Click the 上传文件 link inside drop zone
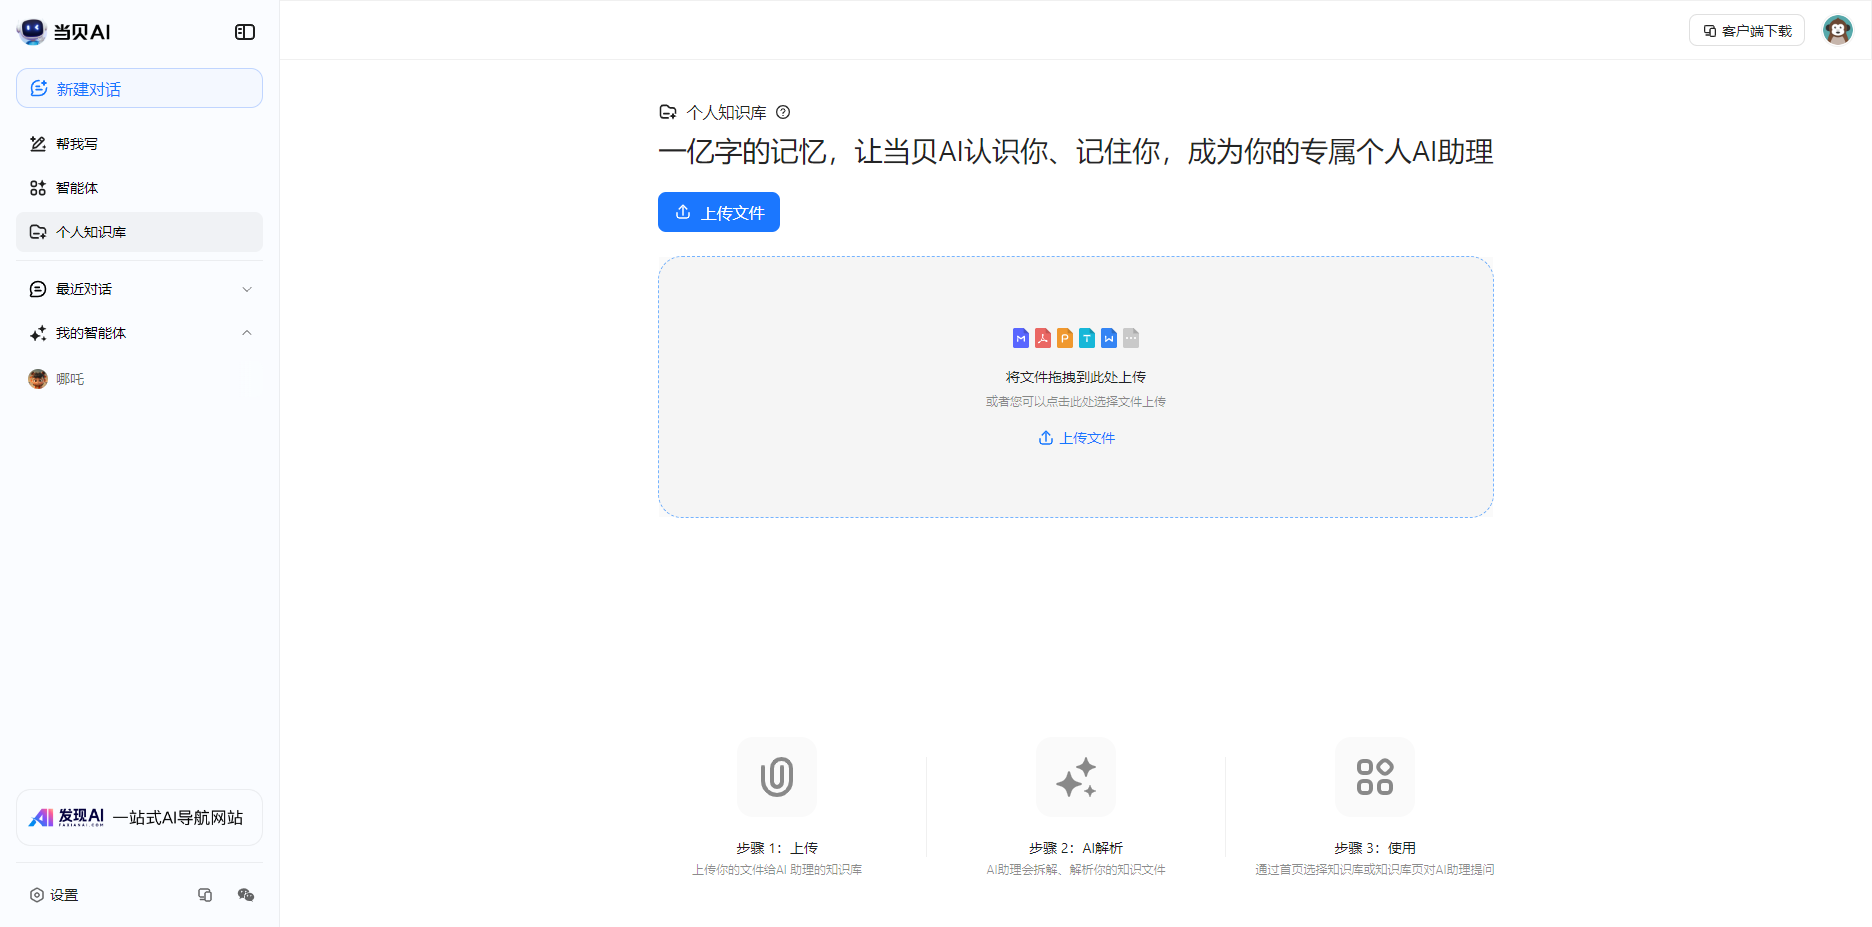The image size is (1872, 927). [x=1076, y=438]
